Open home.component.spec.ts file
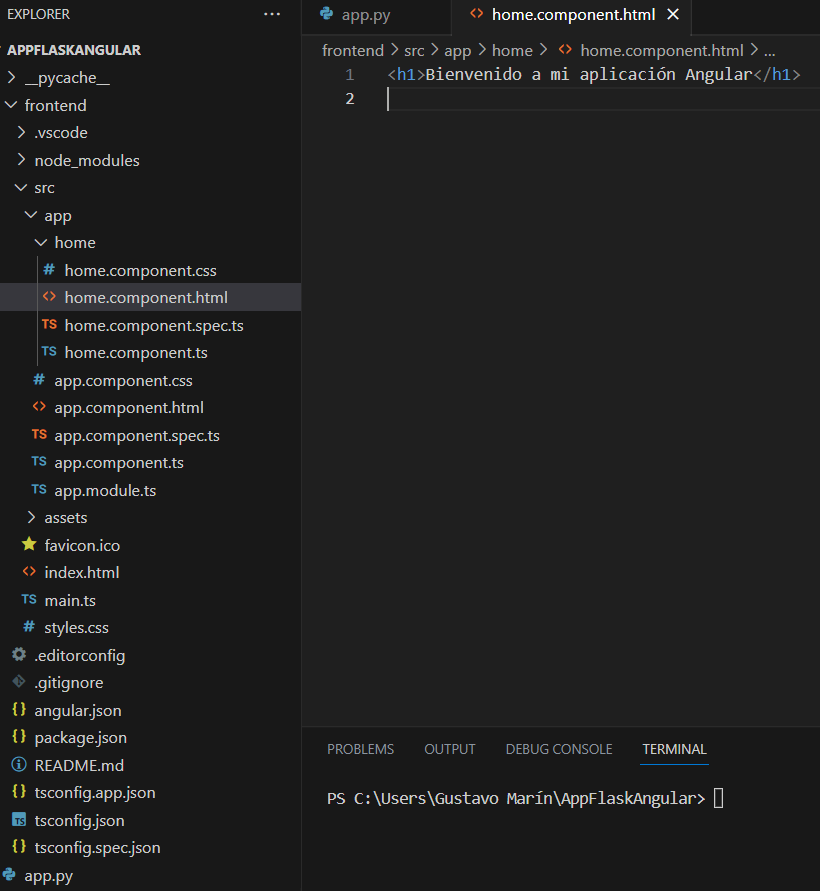820x891 pixels. click(x=154, y=326)
